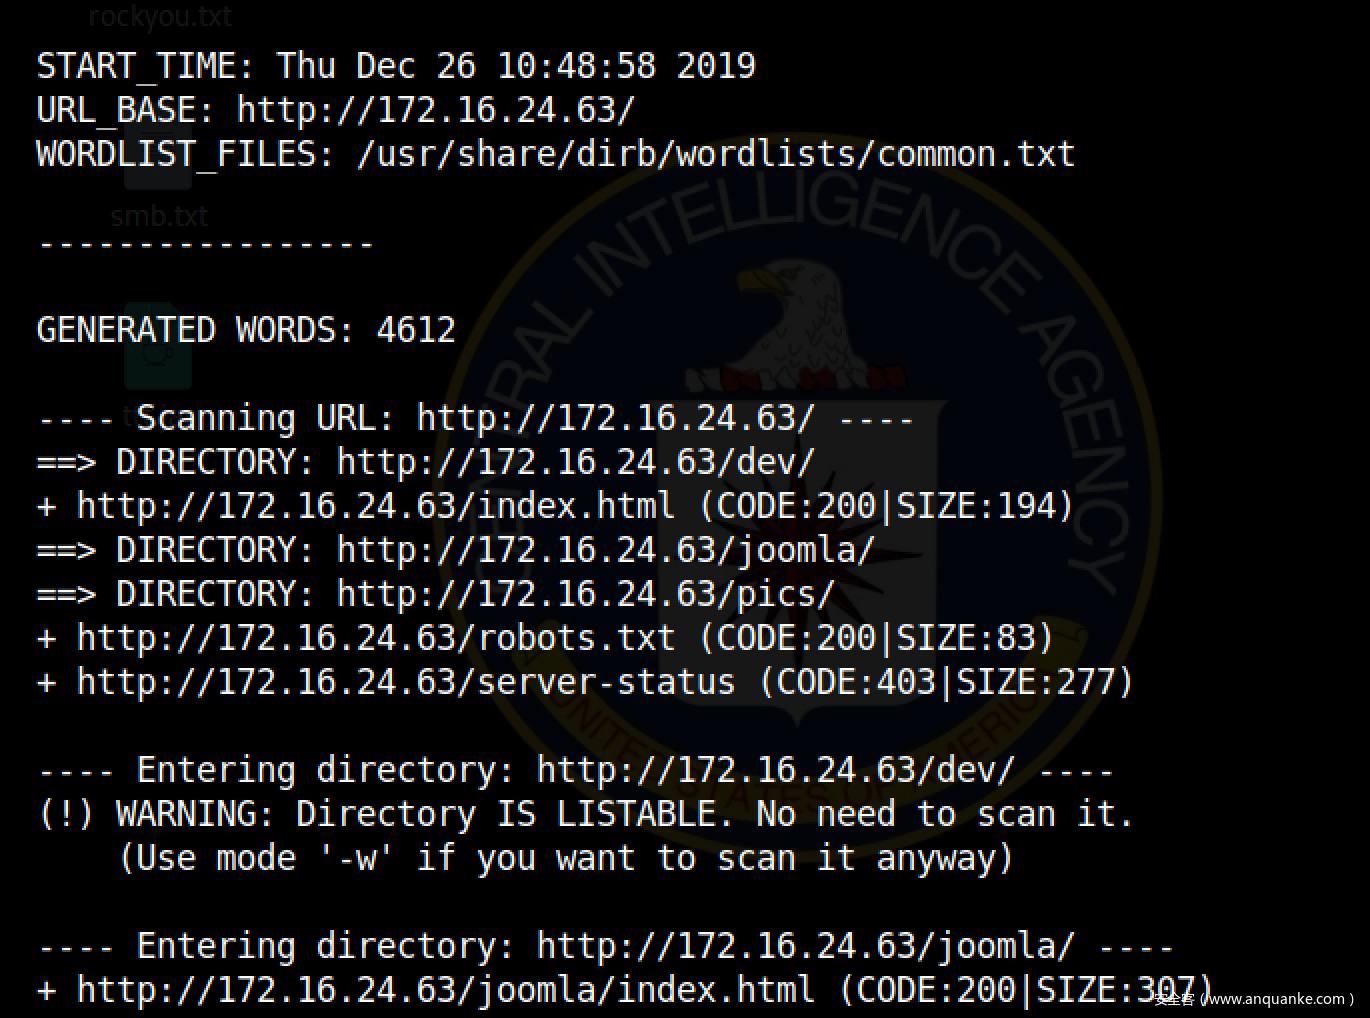Open the joomla/index.html link
Viewport: 1370px width, 1018px height.
point(445,990)
